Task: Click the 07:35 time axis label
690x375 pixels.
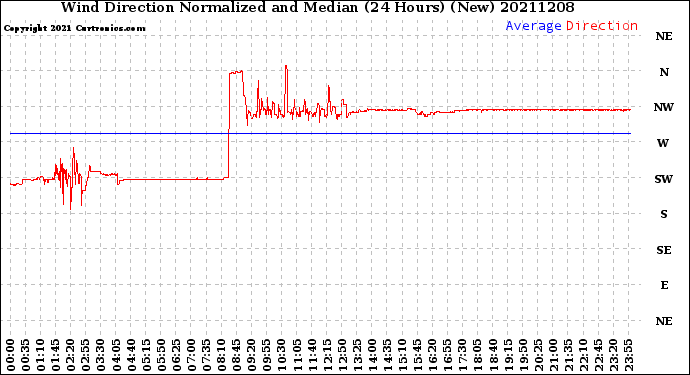Action: (206, 355)
